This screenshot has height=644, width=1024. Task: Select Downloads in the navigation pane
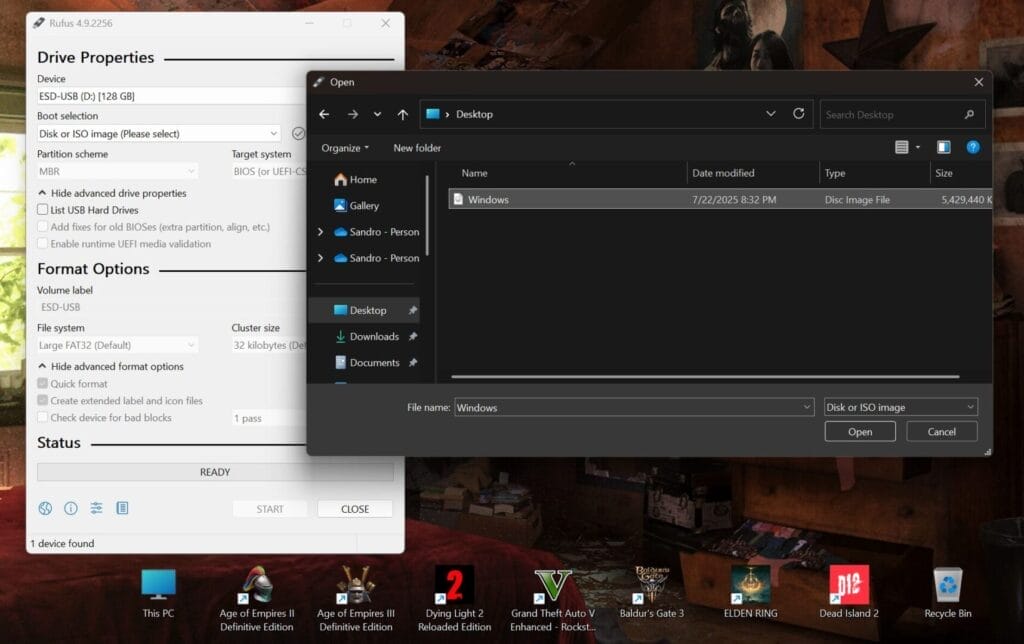click(374, 336)
